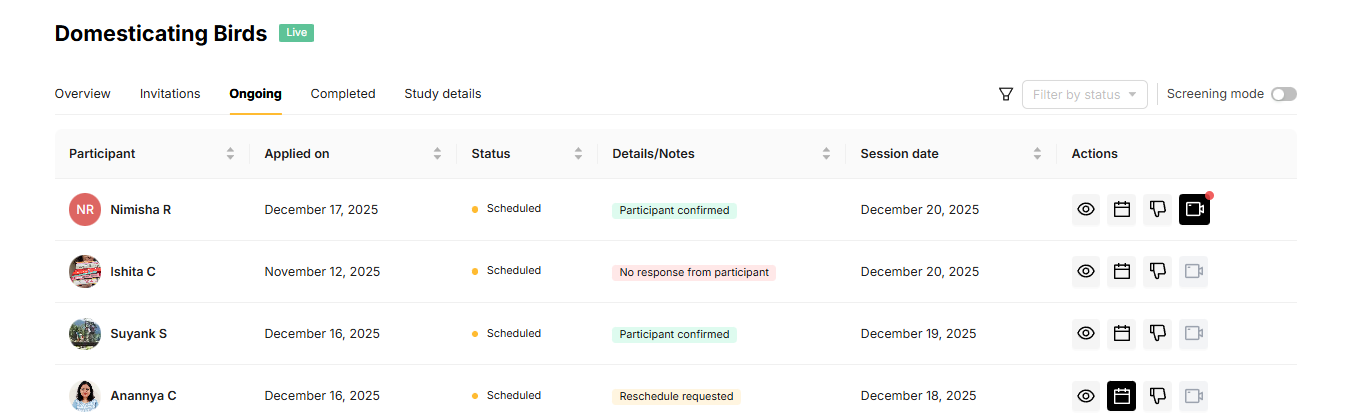Reject Nimisha R with thumbs-down icon

tap(1158, 210)
